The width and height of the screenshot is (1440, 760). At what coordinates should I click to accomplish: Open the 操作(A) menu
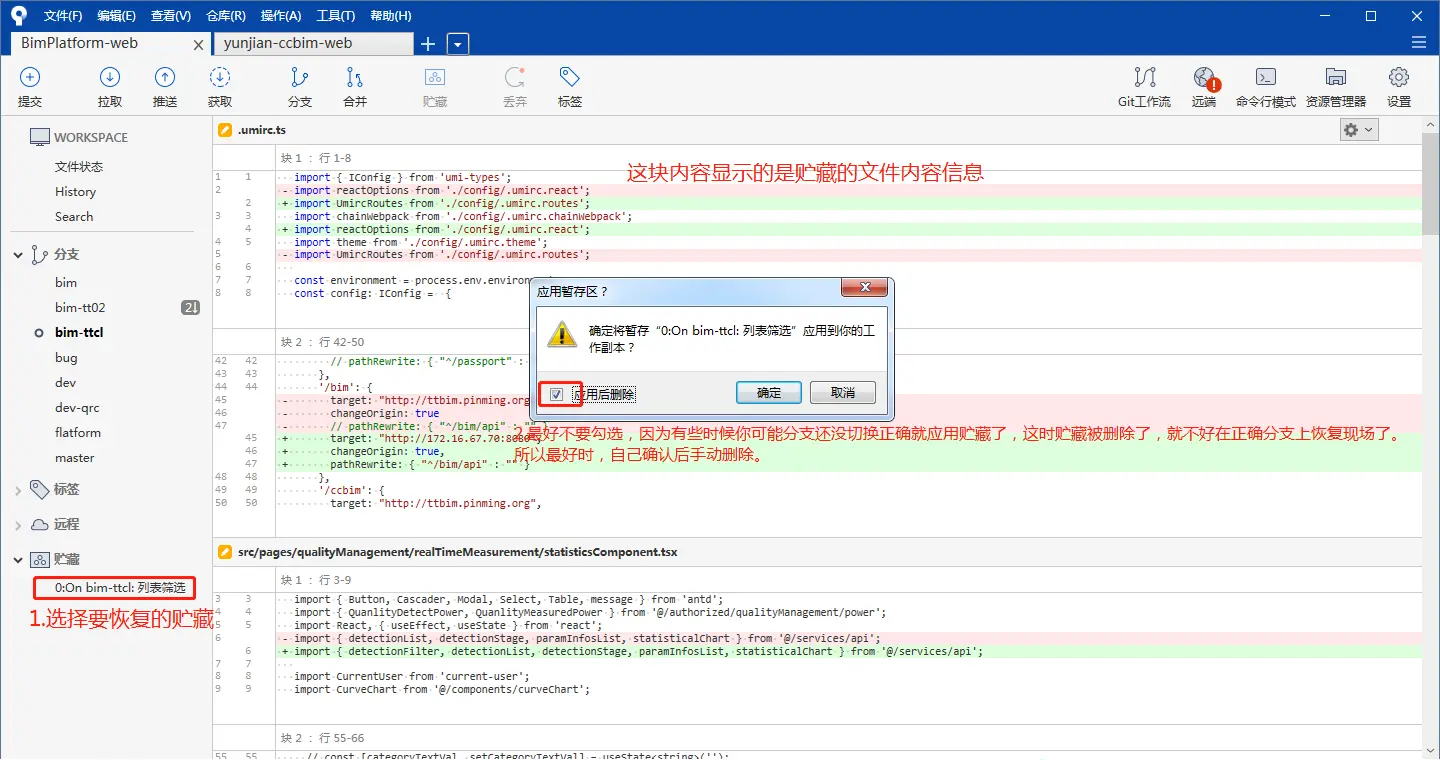click(x=281, y=16)
